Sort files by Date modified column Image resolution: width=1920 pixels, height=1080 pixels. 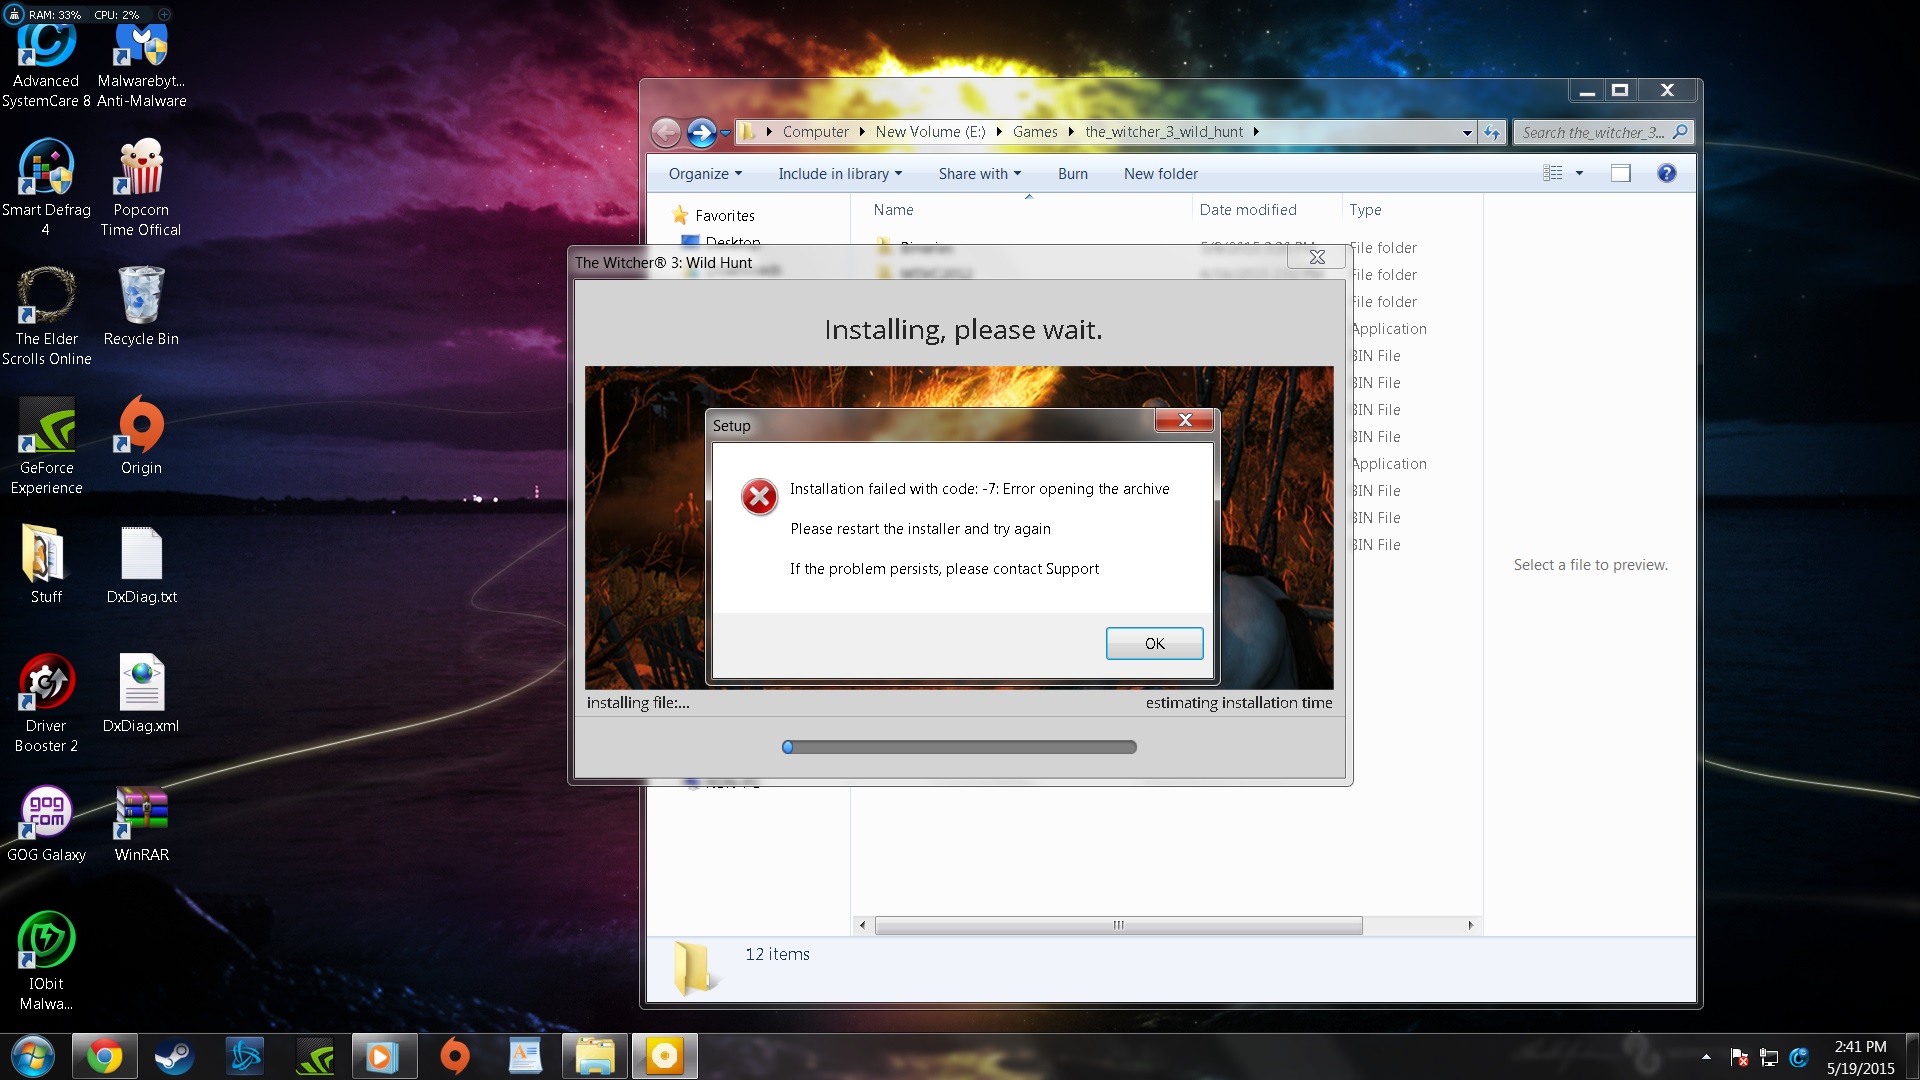pos(1266,209)
